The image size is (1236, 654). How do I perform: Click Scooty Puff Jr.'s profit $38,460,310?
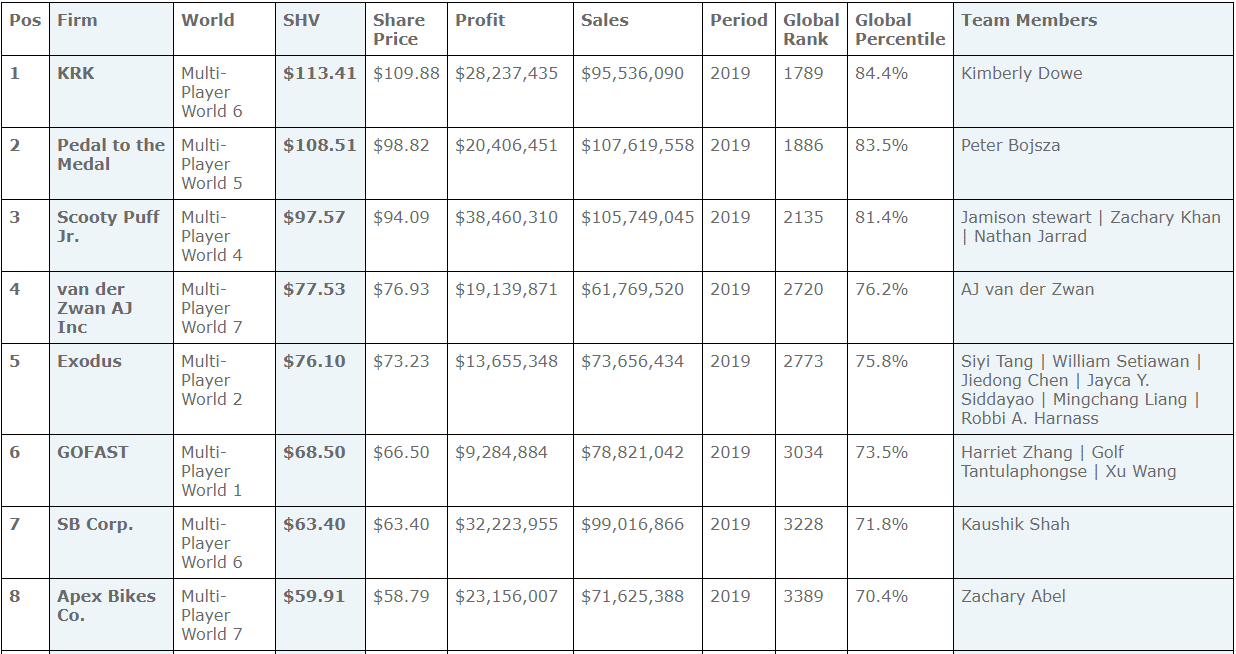click(506, 217)
